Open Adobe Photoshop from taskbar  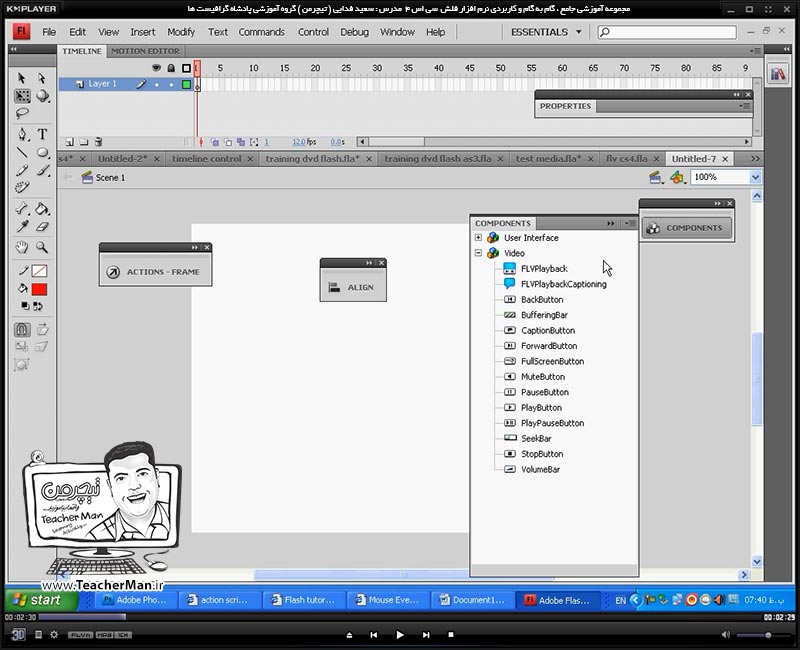point(135,600)
